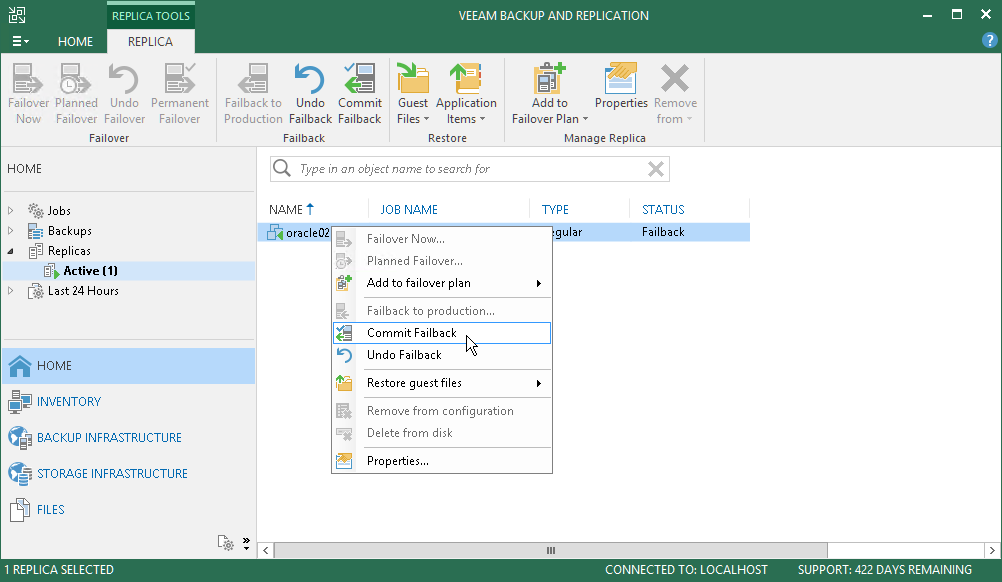The height and width of the screenshot is (582, 1002).
Task: Click the horizontal scrollbar thumb
Action: pyautogui.click(x=550, y=550)
